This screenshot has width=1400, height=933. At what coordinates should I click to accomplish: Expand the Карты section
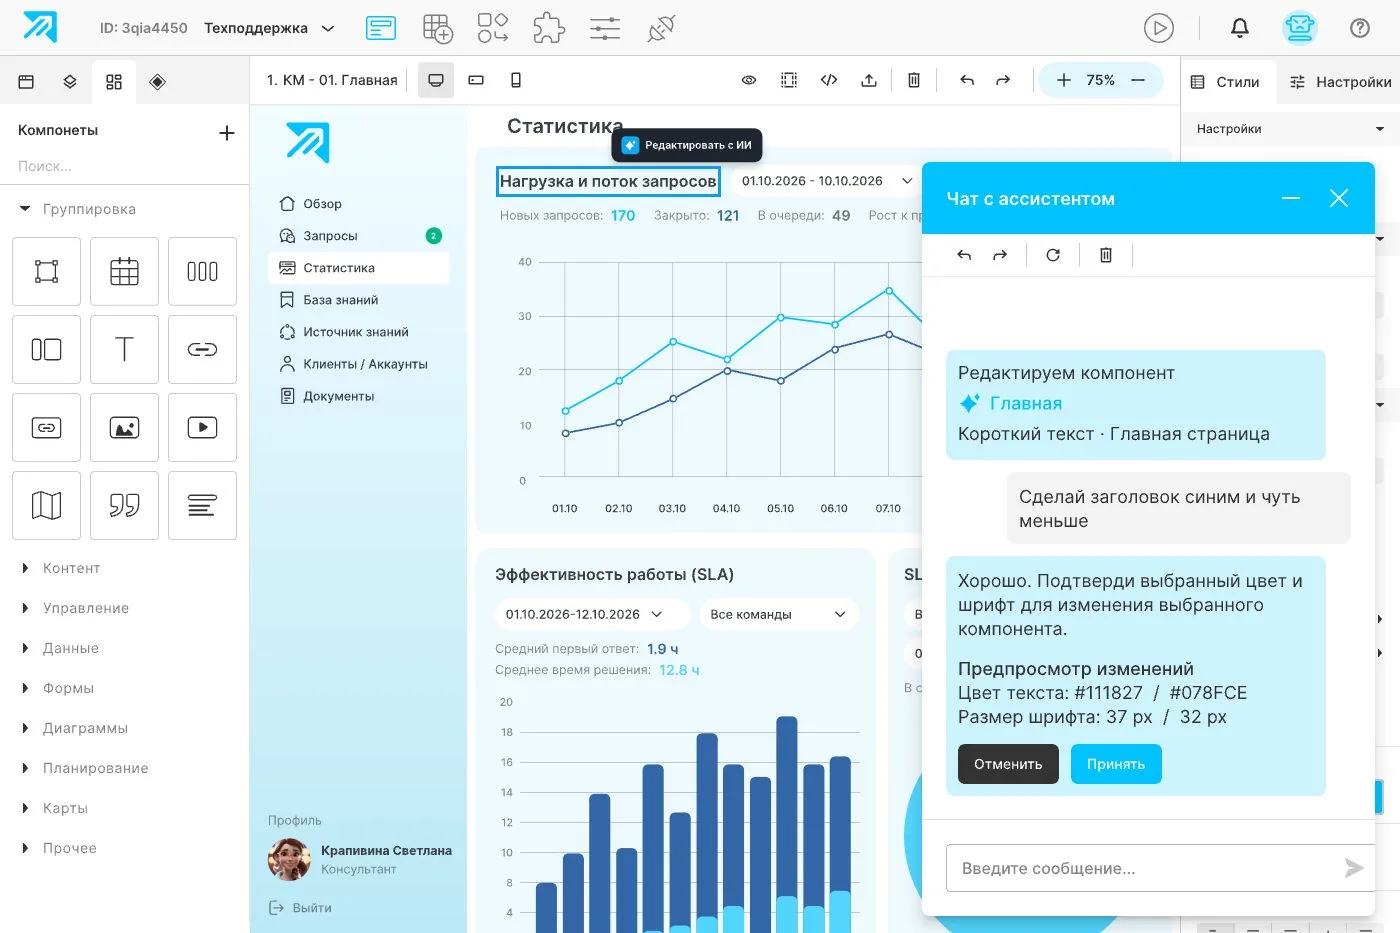coord(56,808)
